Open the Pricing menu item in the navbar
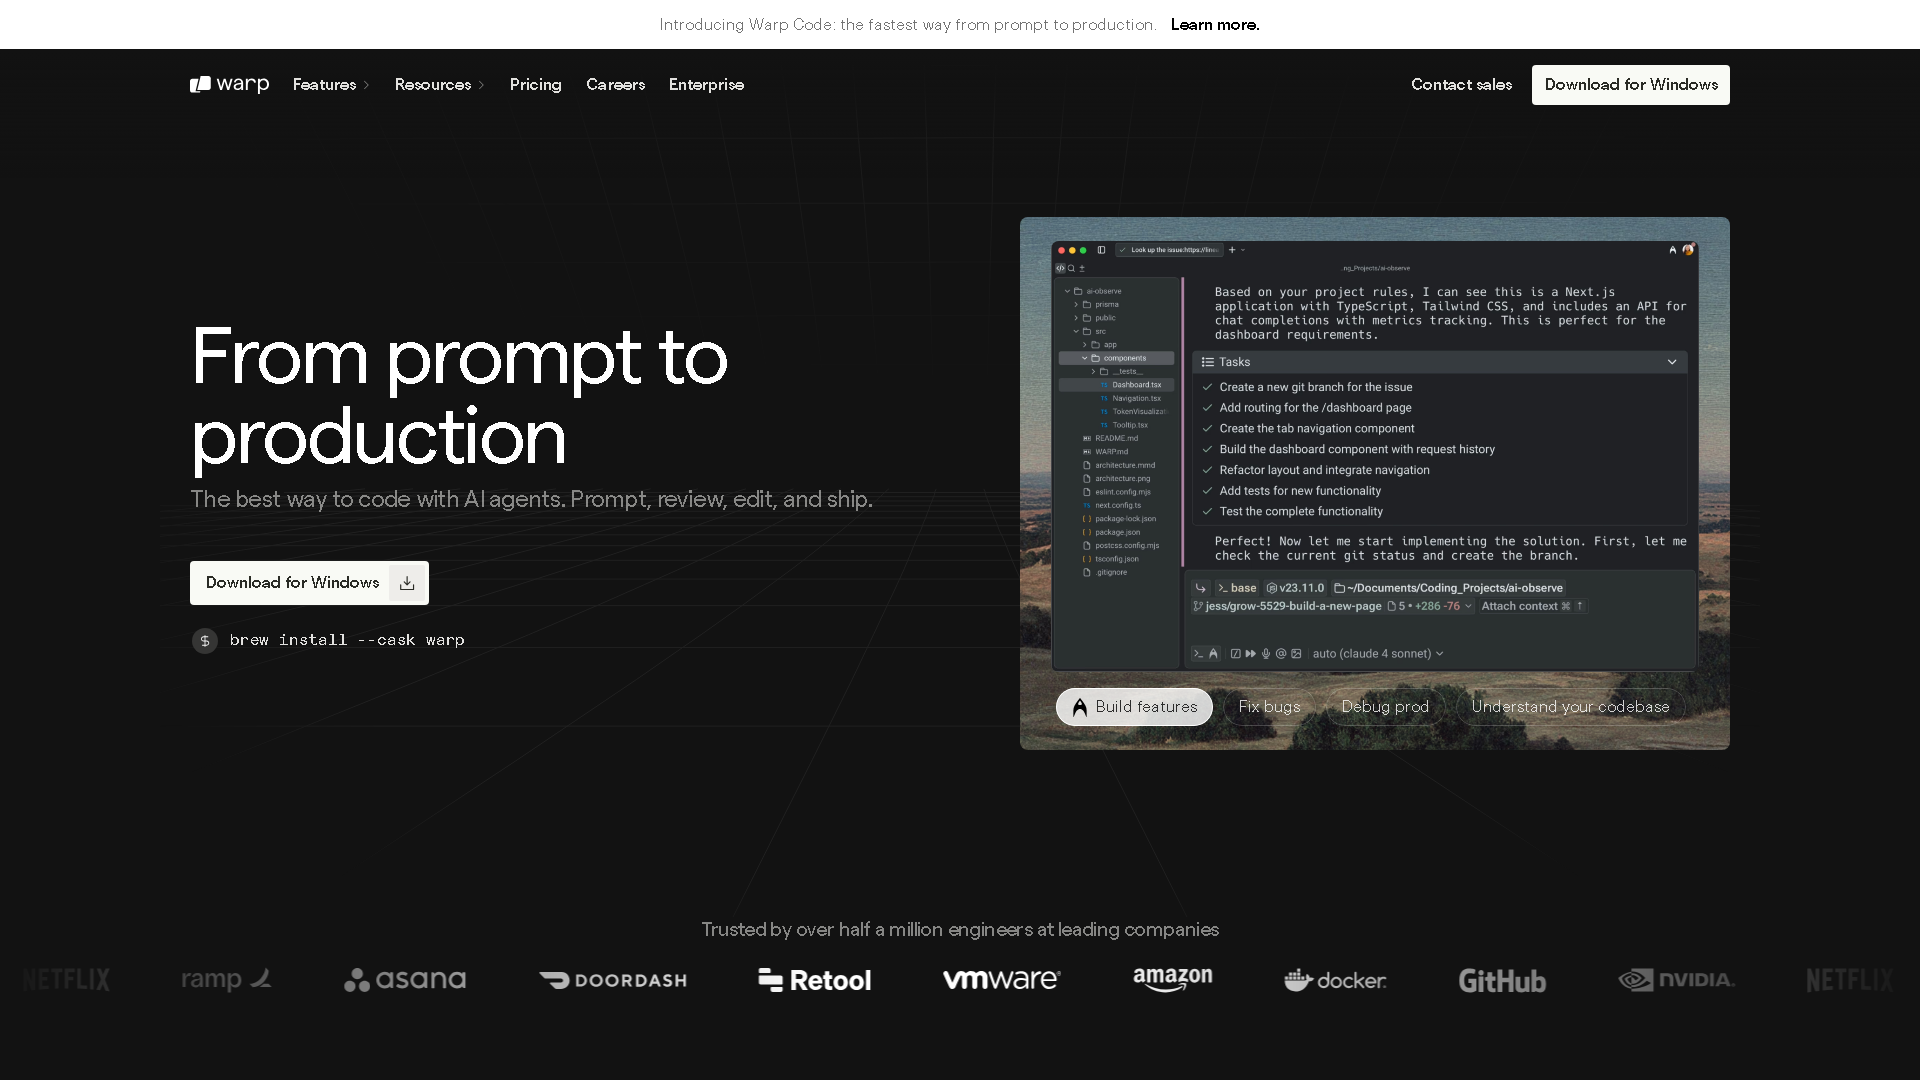The height and width of the screenshot is (1080, 1920). 536,84
